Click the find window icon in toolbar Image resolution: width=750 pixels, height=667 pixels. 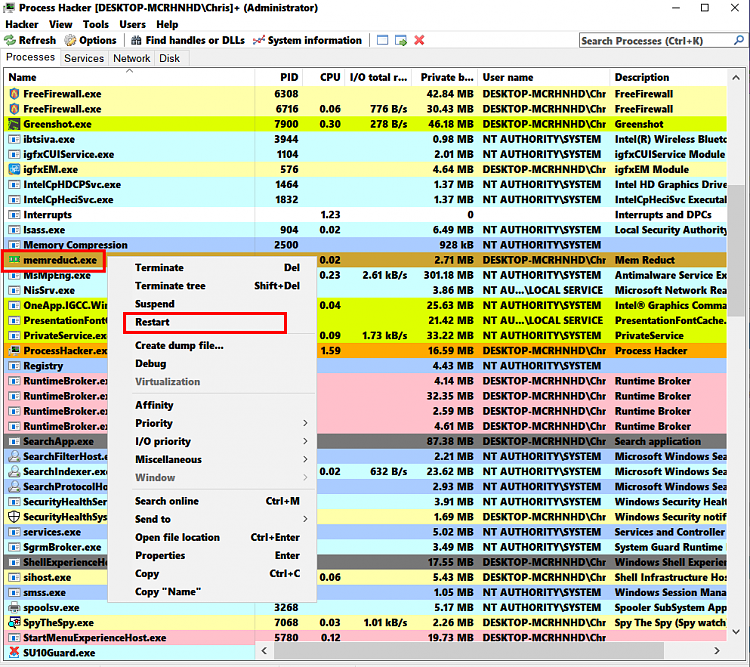coord(383,40)
